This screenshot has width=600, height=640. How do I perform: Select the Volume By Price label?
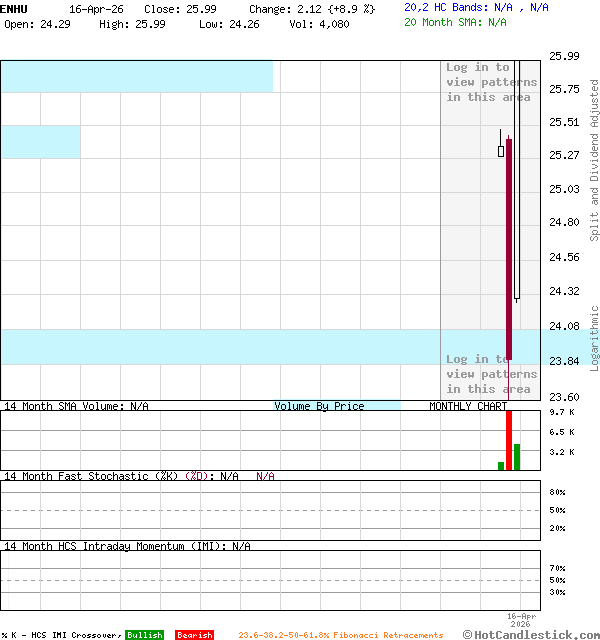319,406
